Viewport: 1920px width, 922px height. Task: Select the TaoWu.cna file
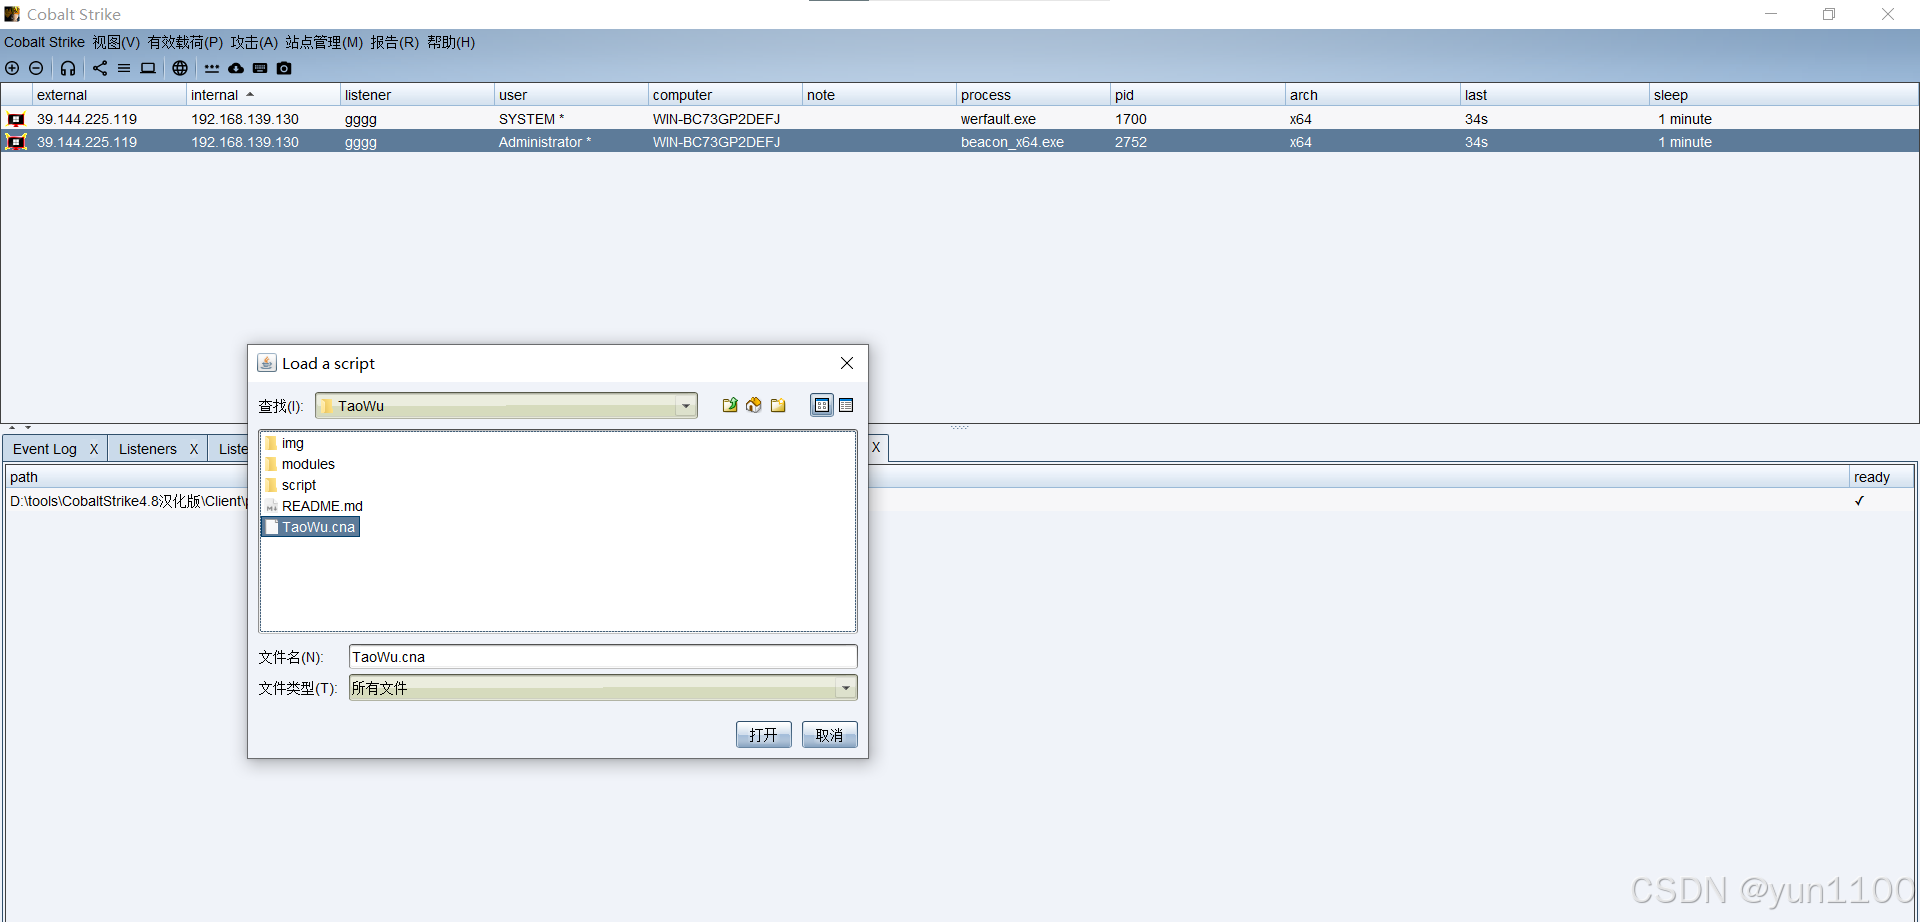(x=311, y=527)
